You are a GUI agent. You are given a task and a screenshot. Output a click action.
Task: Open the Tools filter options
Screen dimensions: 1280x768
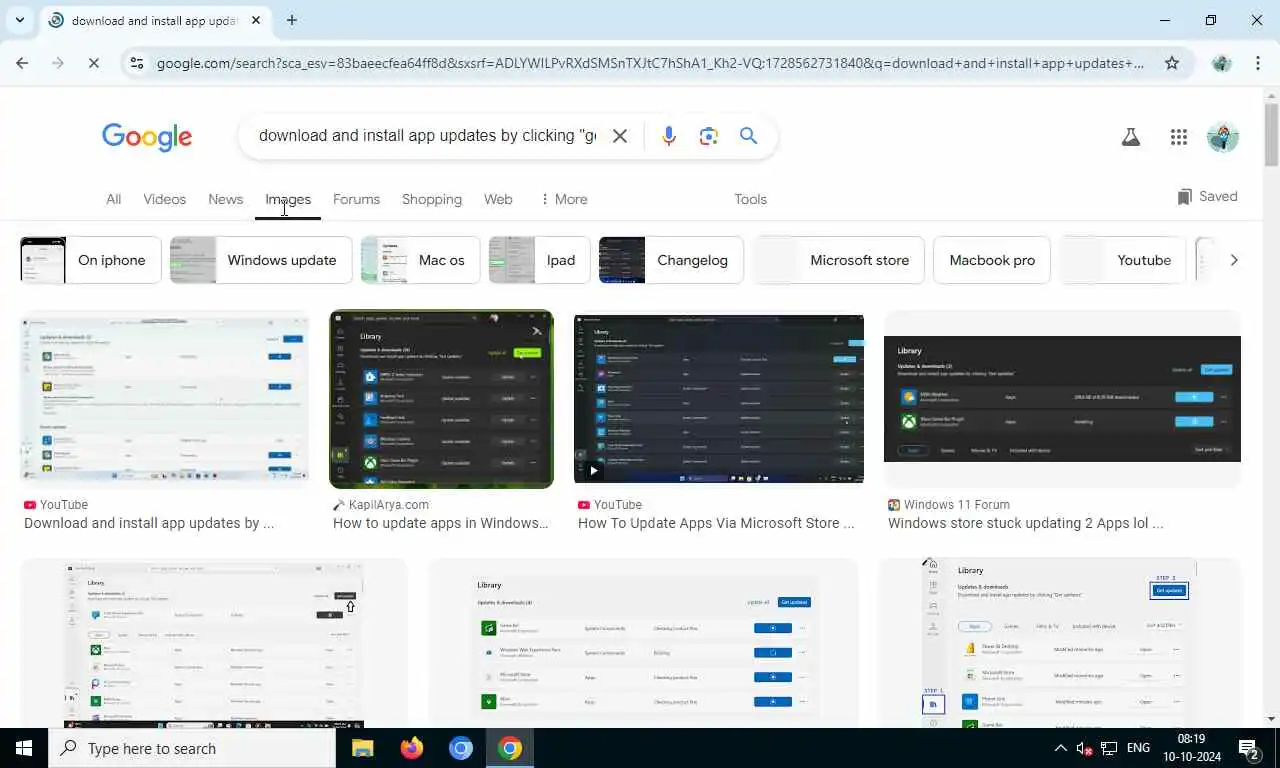[x=750, y=199]
